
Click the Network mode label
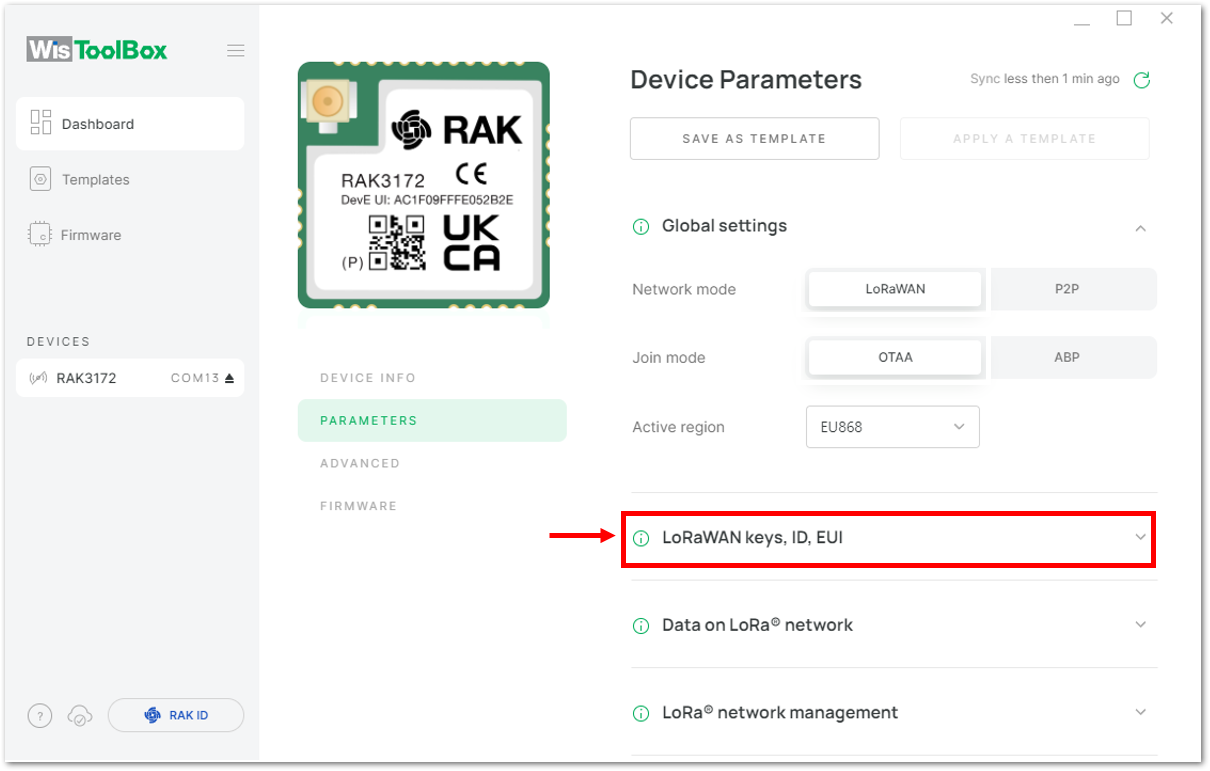684,289
